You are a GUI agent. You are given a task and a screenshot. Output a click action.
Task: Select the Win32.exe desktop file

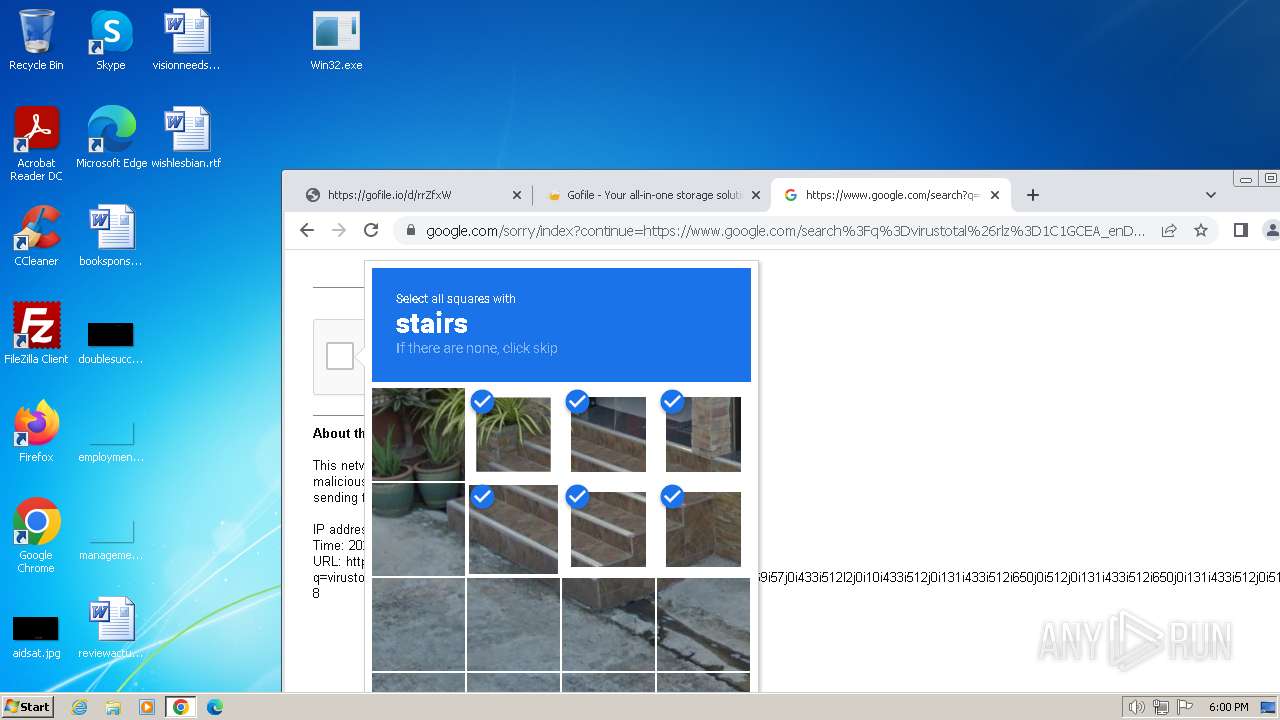336,40
